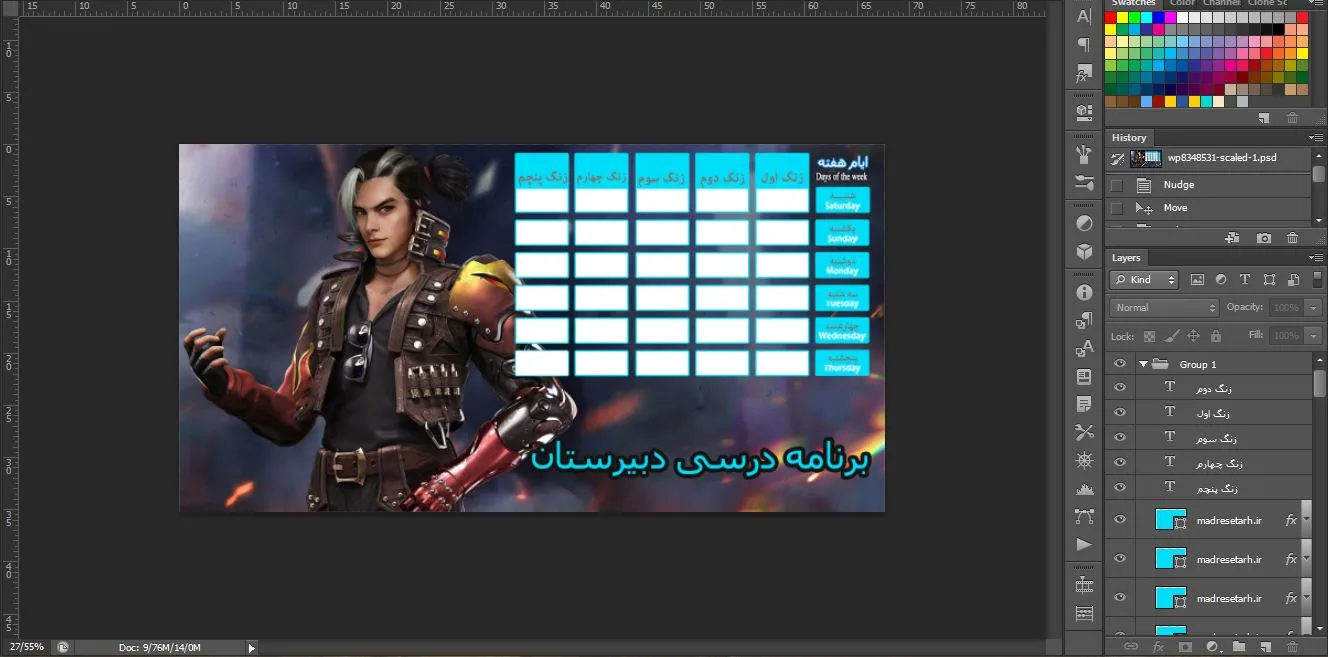Select the زنگ اول text layer
The image size is (1328, 657).
pyautogui.click(x=1208, y=412)
